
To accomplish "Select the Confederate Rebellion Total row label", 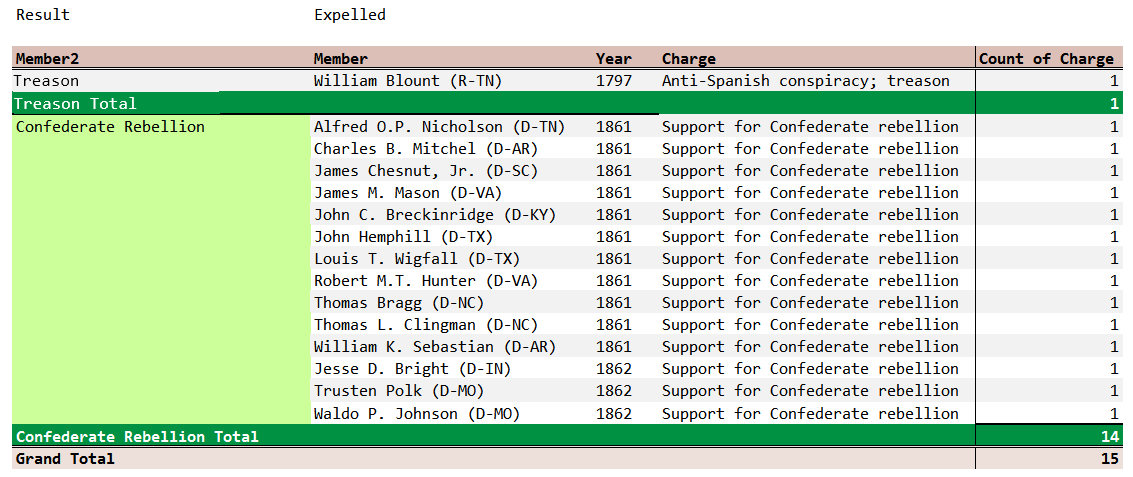I will tap(137, 436).
